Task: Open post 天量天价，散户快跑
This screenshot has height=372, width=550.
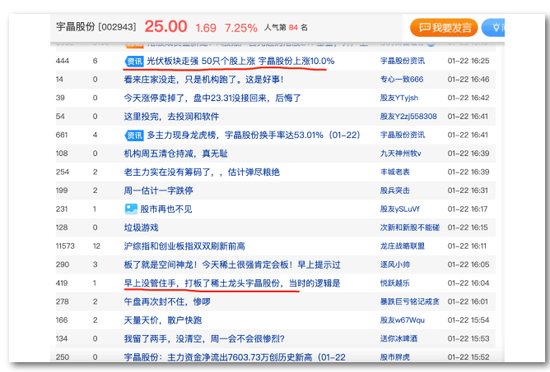Action: pyautogui.click(x=163, y=320)
